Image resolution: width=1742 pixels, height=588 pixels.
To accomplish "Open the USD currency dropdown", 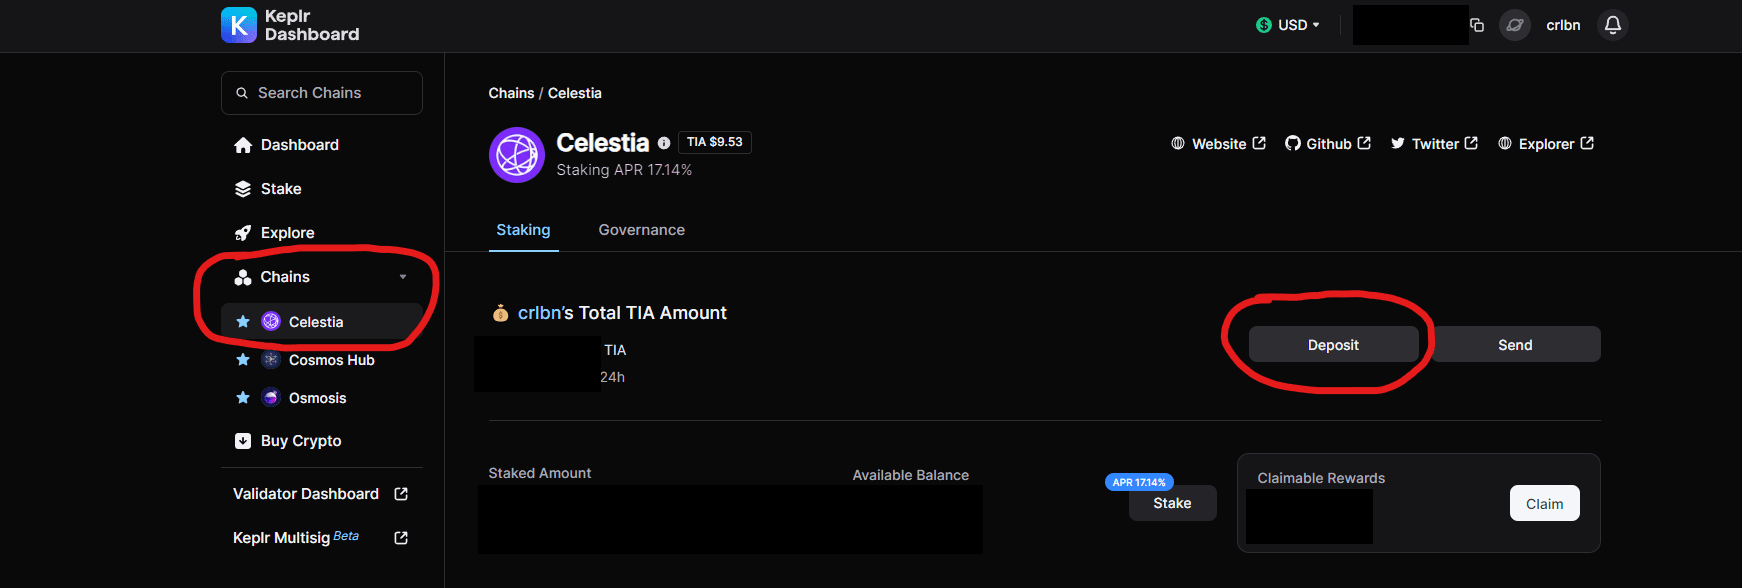I will (x=1288, y=25).
